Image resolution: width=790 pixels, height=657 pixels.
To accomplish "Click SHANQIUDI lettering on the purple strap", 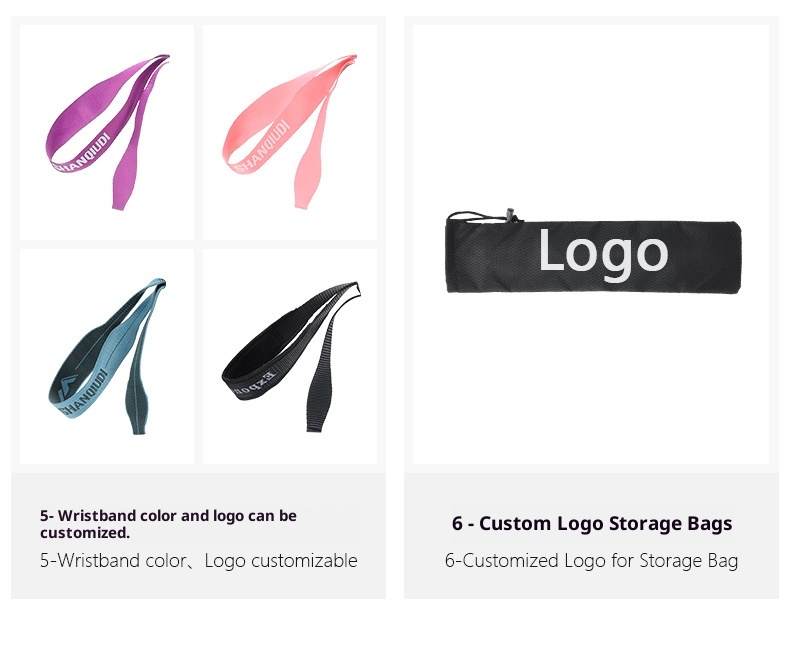I will coord(81,153).
